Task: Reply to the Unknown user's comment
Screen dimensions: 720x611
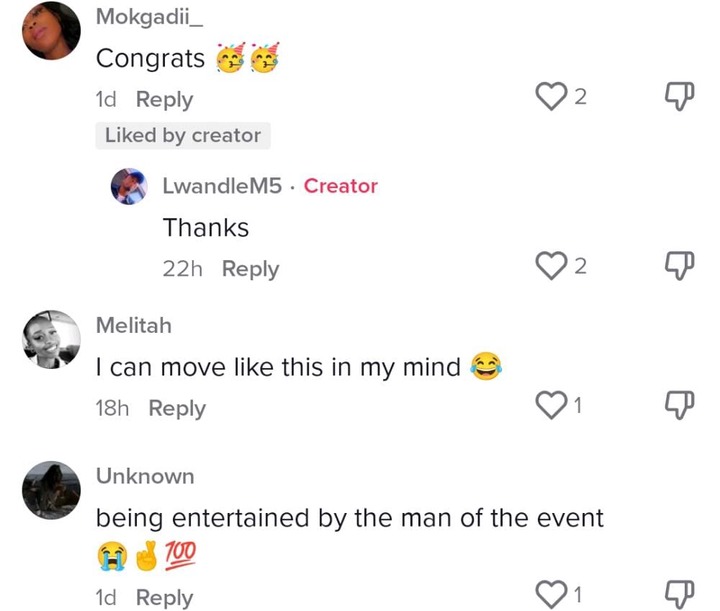Action: click(x=164, y=598)
